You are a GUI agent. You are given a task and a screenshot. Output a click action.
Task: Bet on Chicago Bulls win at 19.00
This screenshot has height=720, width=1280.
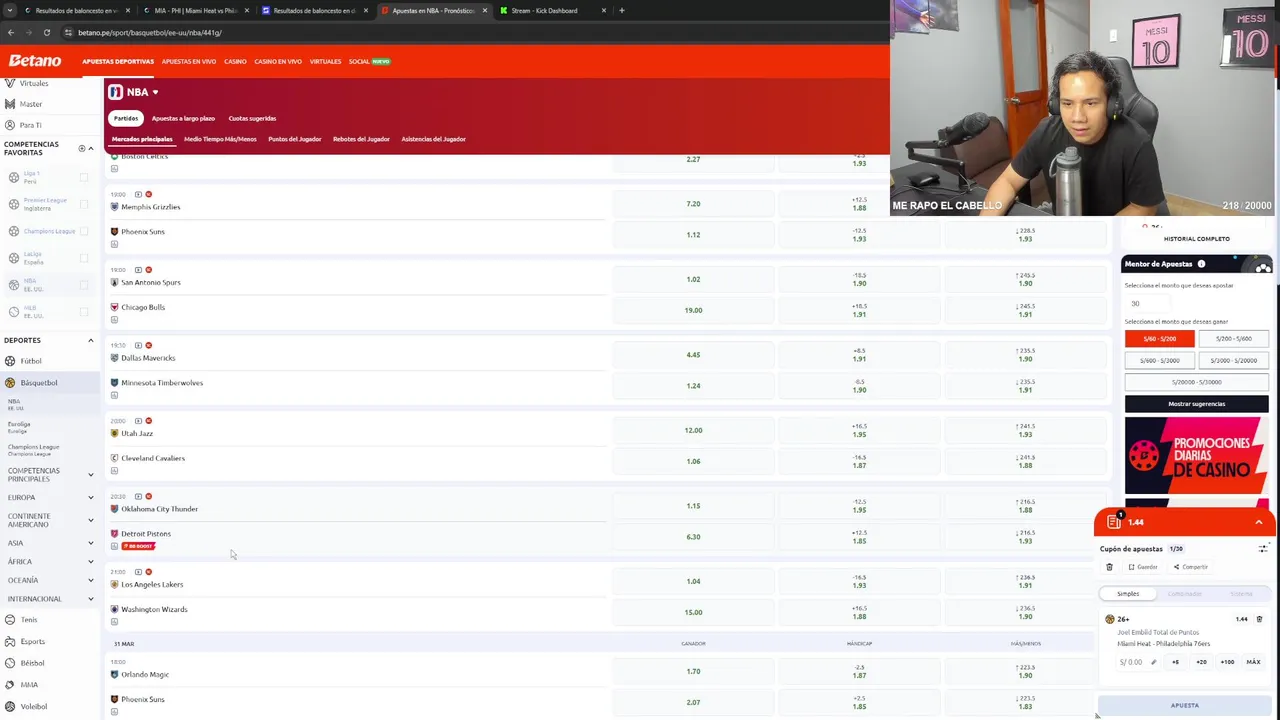coord(693,310)
